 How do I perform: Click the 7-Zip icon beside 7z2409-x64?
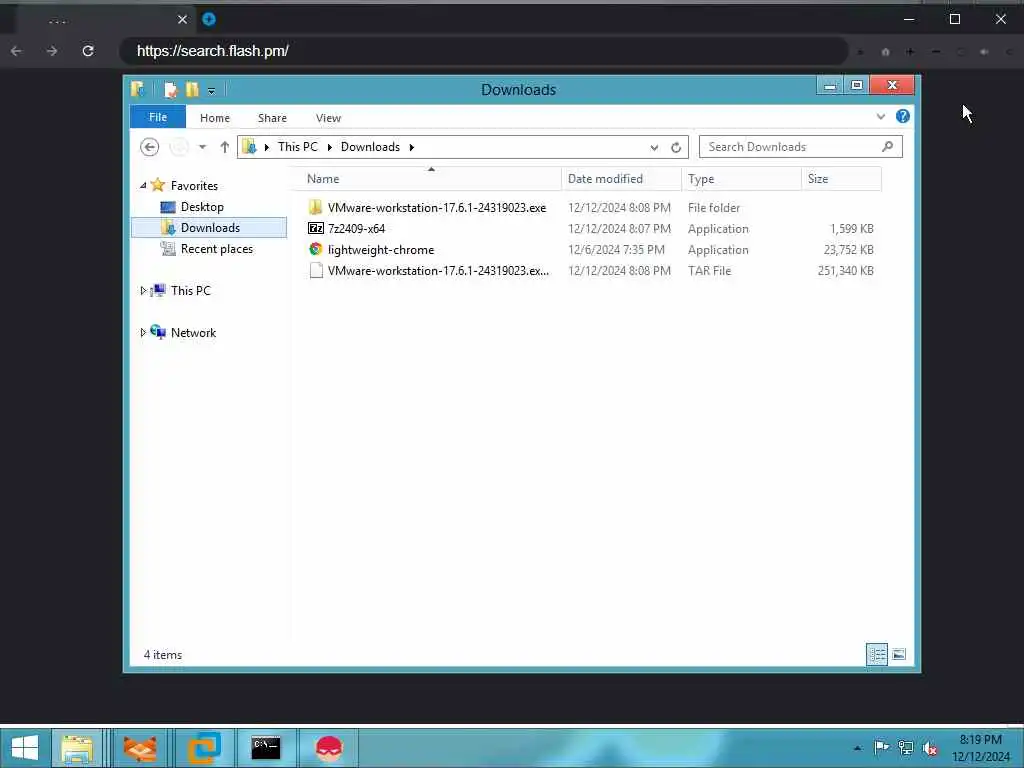(x=316, y=228)
